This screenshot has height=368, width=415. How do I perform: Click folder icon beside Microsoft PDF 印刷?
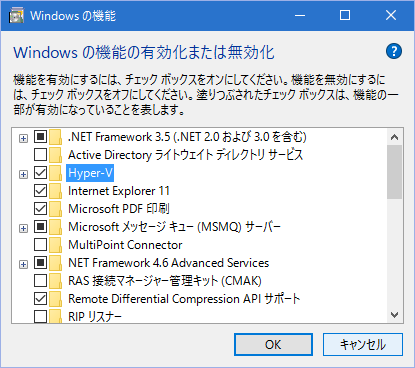(x=55, y=209)
